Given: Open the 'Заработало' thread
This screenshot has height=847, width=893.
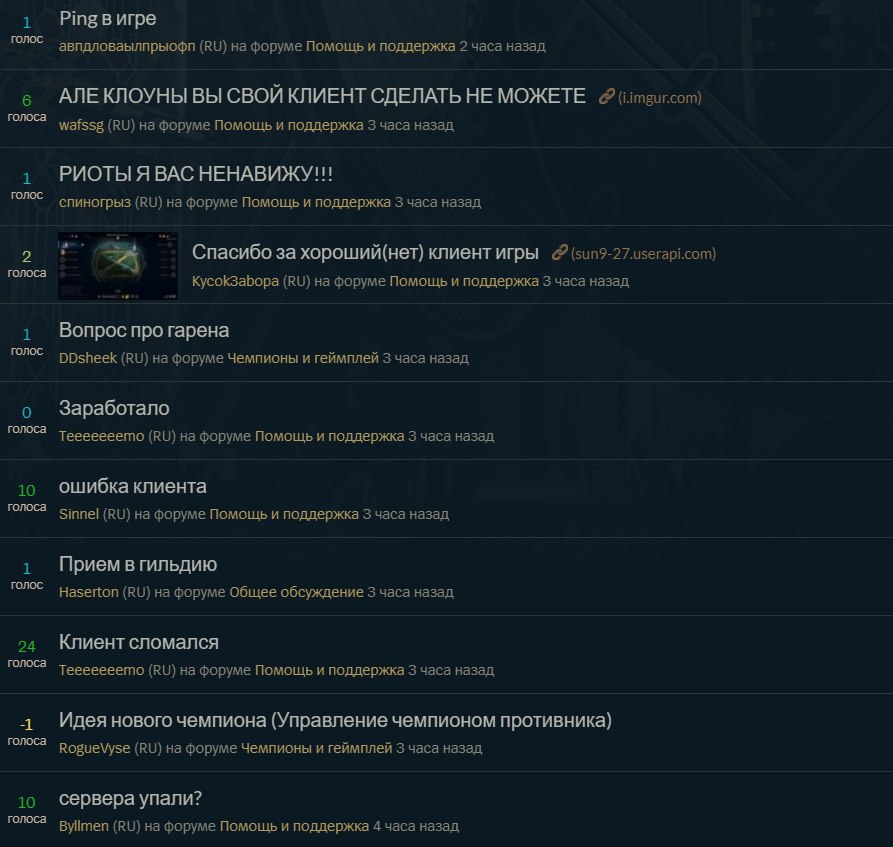Looking at the screenshot, I should pos(114,408).
